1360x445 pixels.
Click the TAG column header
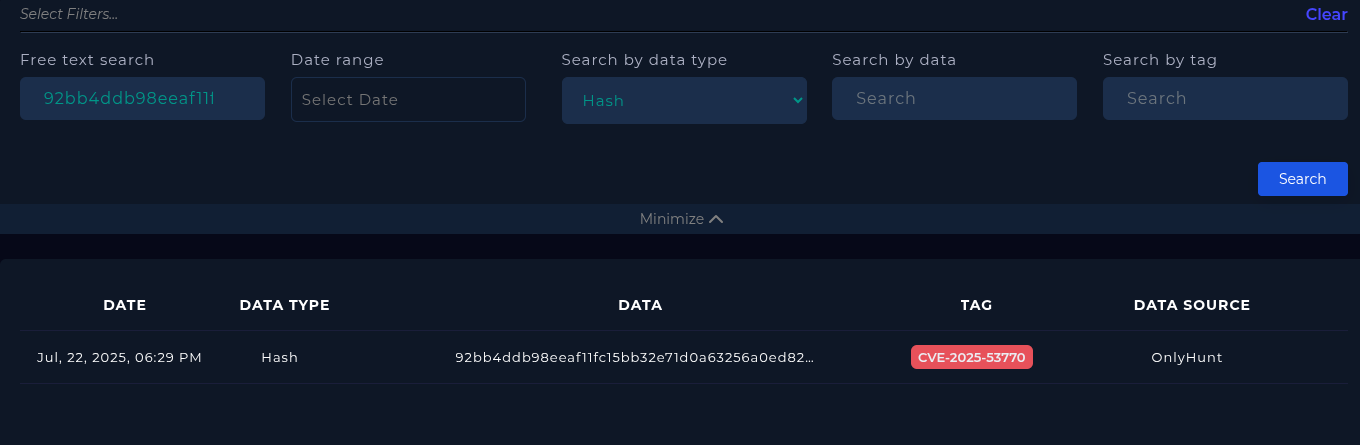coord(976,305)
